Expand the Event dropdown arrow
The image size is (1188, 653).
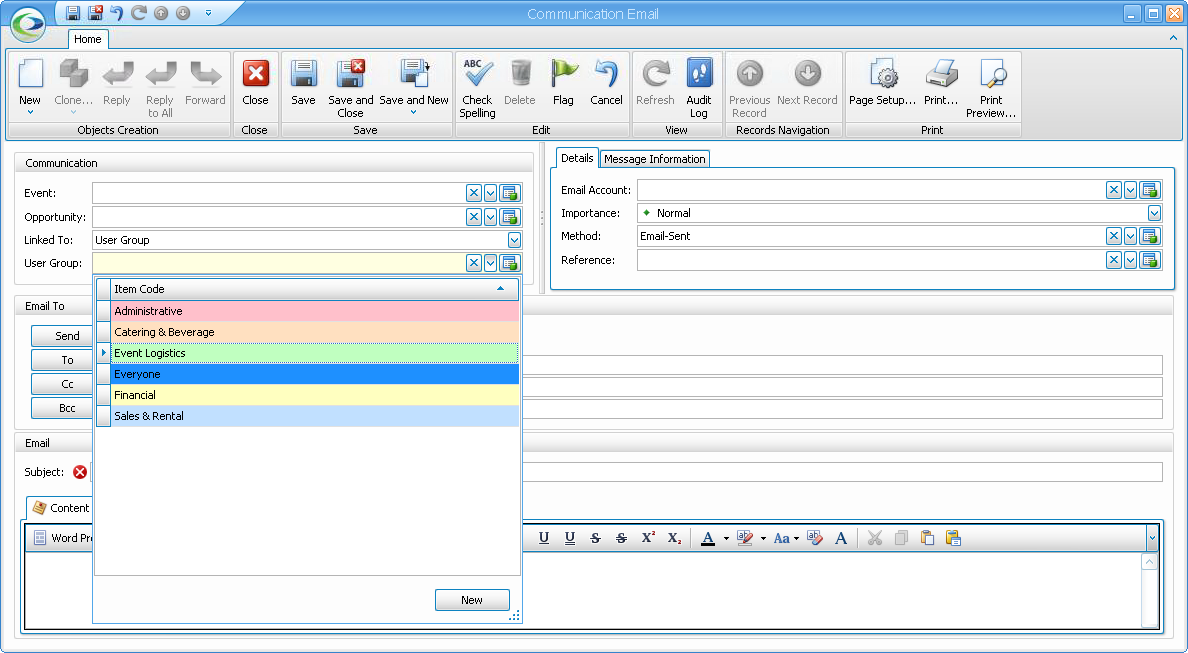(x=490, y=193)
